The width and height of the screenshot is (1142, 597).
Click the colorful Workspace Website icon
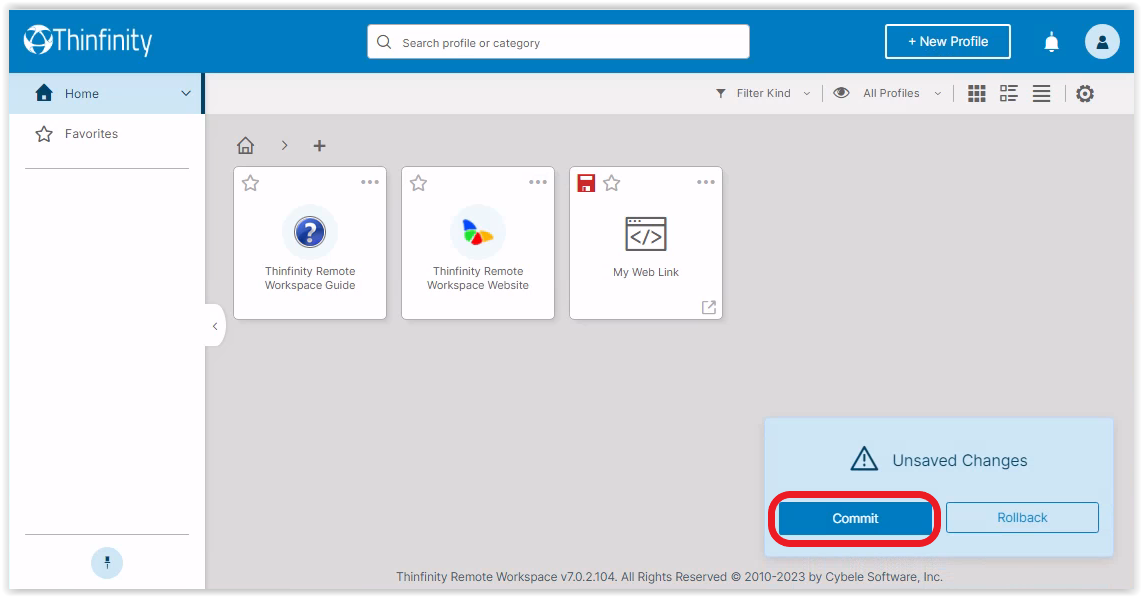pos(478,232)
